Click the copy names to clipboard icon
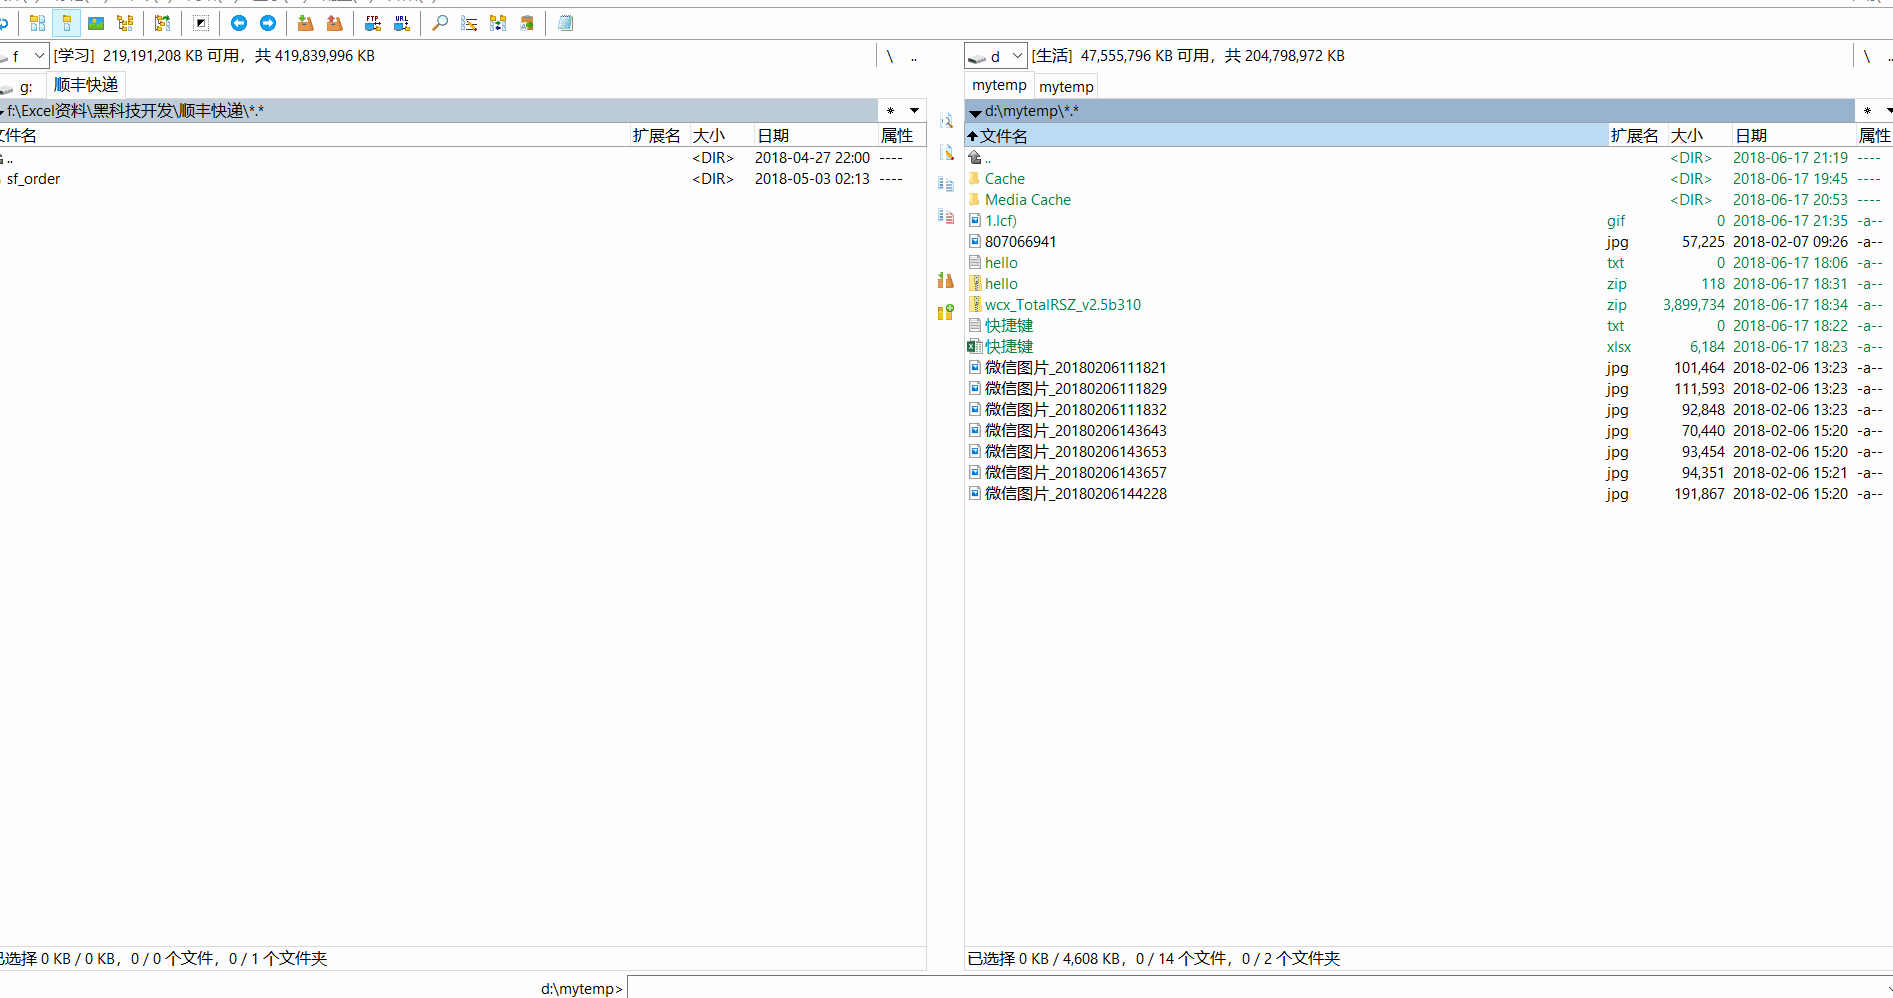Screen dimensions: 1893x998 pyautogui.click(x=527, y=23)
